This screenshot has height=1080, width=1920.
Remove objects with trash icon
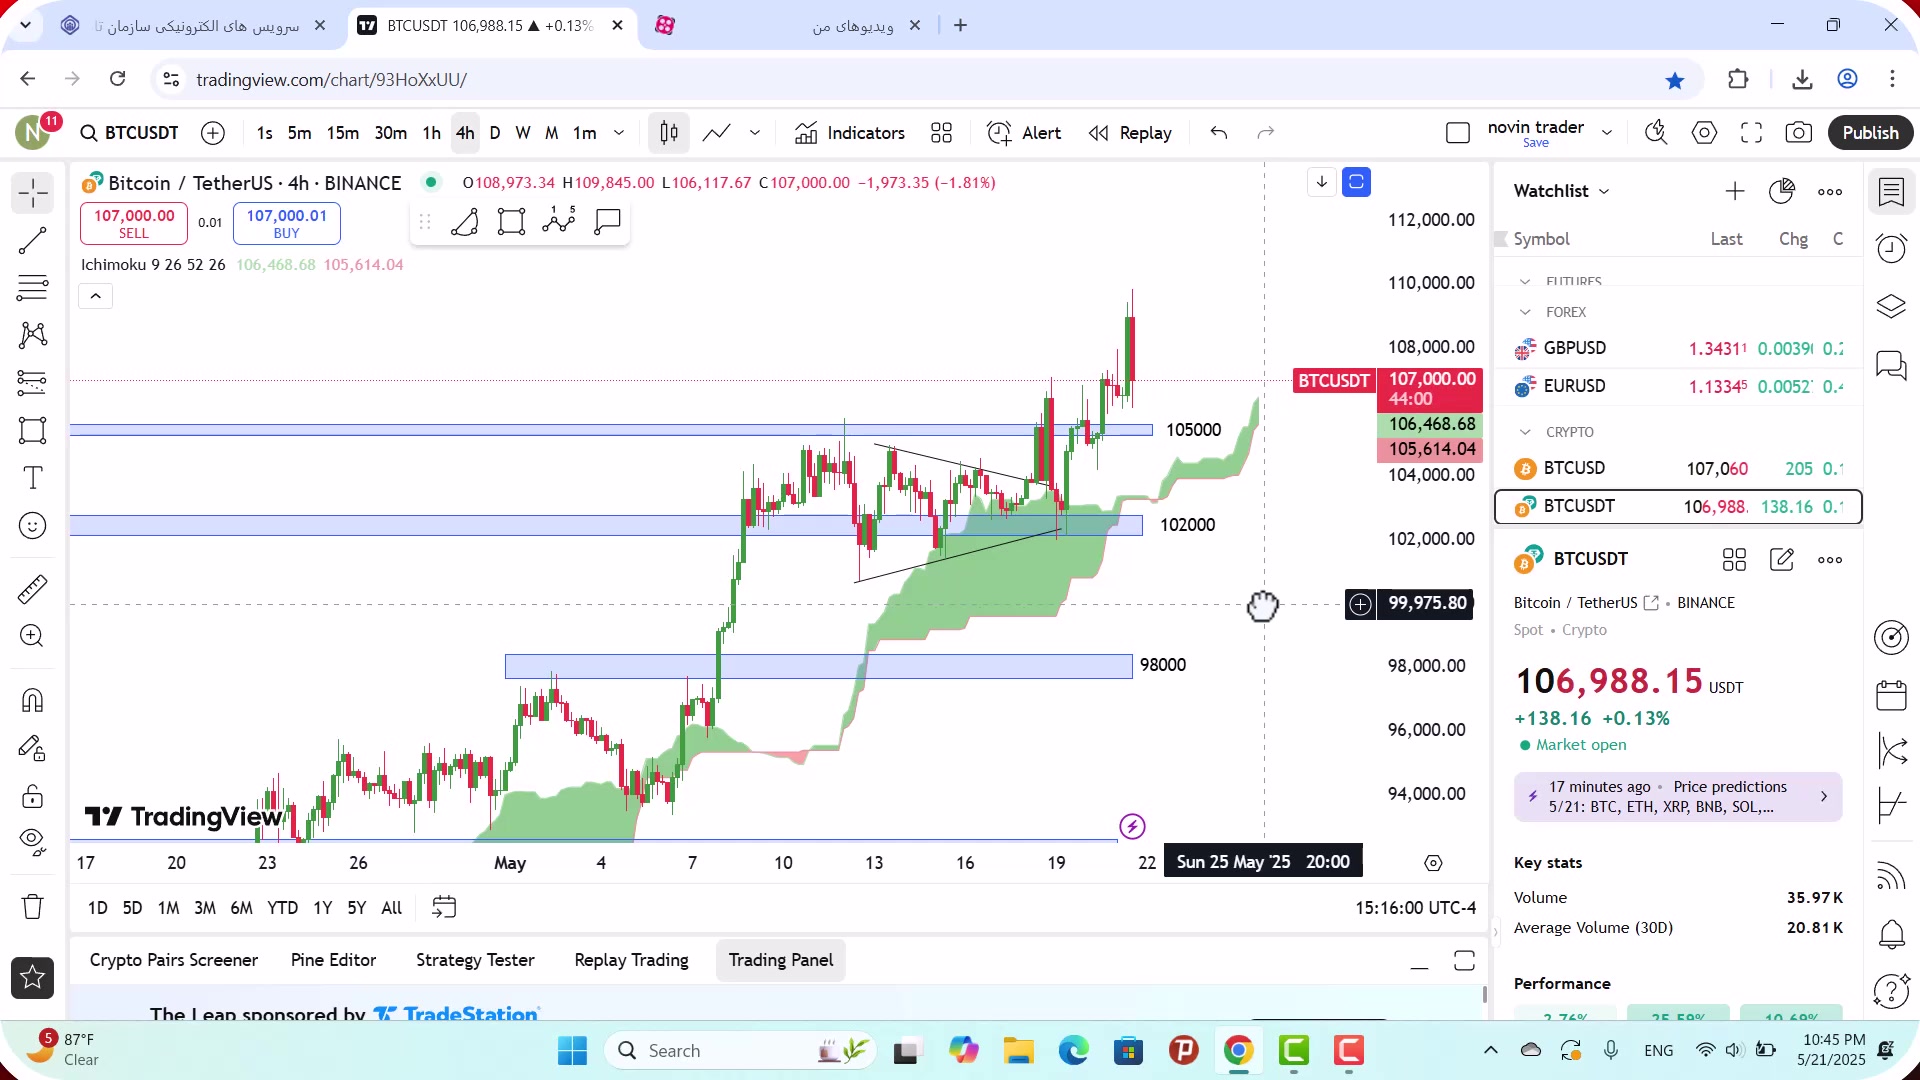[x=33, y=907]
